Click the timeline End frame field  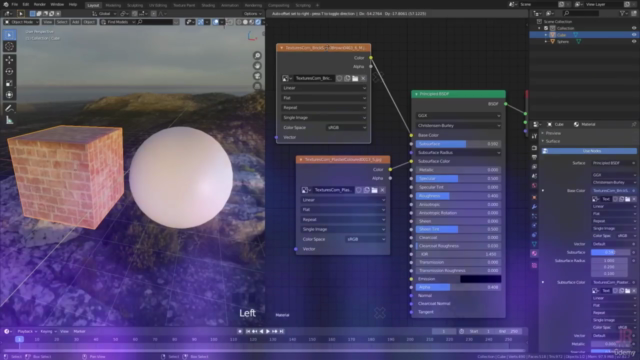(x=509, y=331)
